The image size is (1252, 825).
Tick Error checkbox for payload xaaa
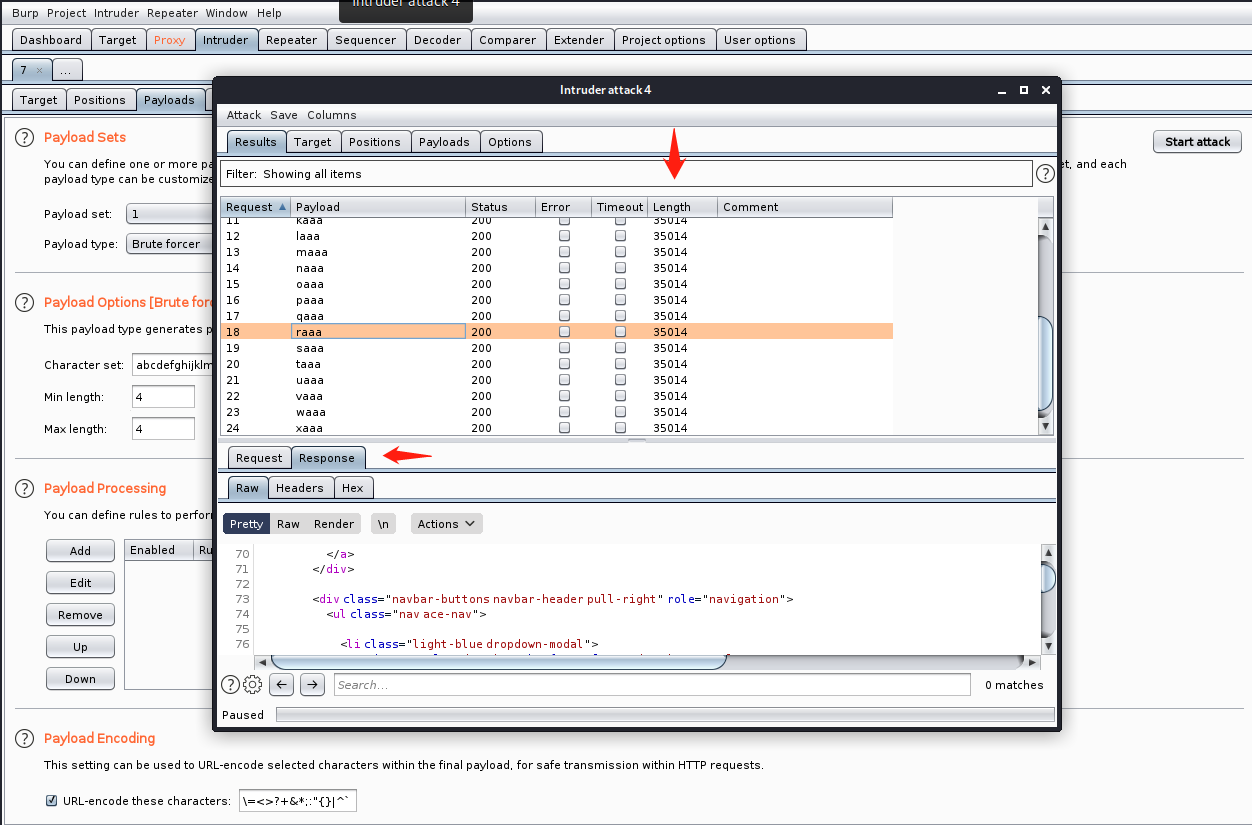coord(564,428)
